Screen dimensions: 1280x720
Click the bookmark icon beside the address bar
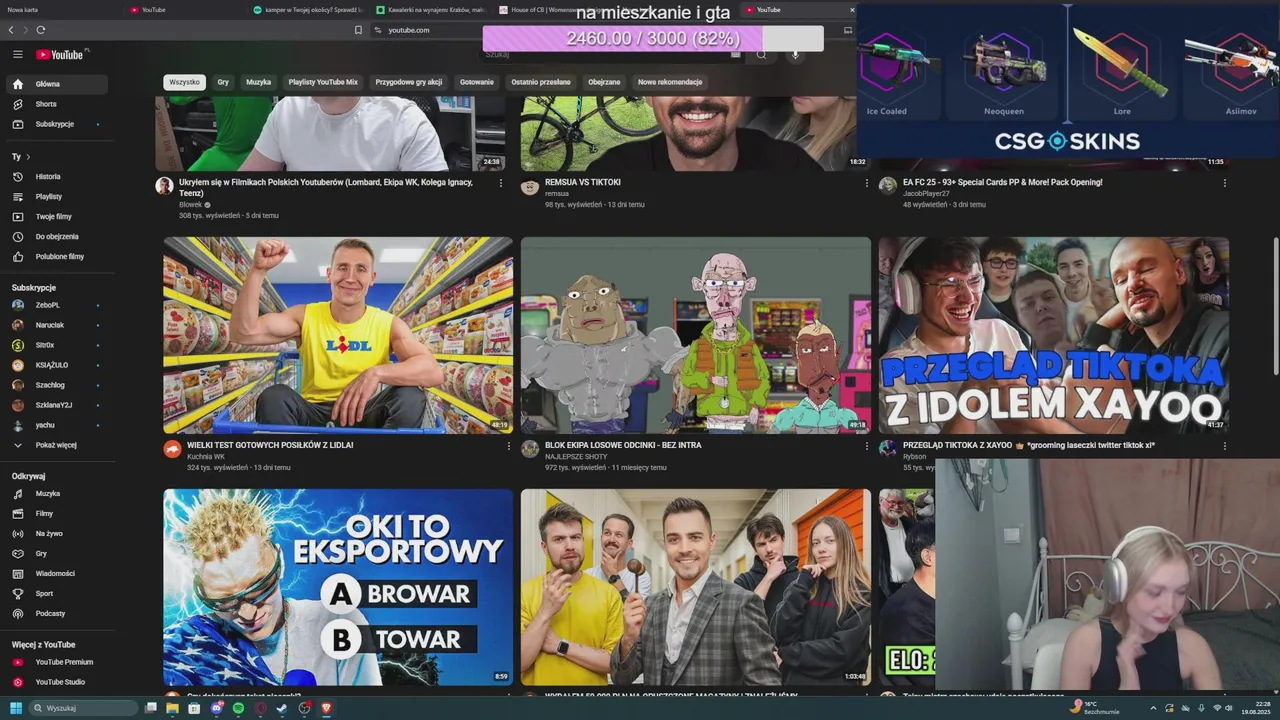pyautogui.click(x=358, y=30)
